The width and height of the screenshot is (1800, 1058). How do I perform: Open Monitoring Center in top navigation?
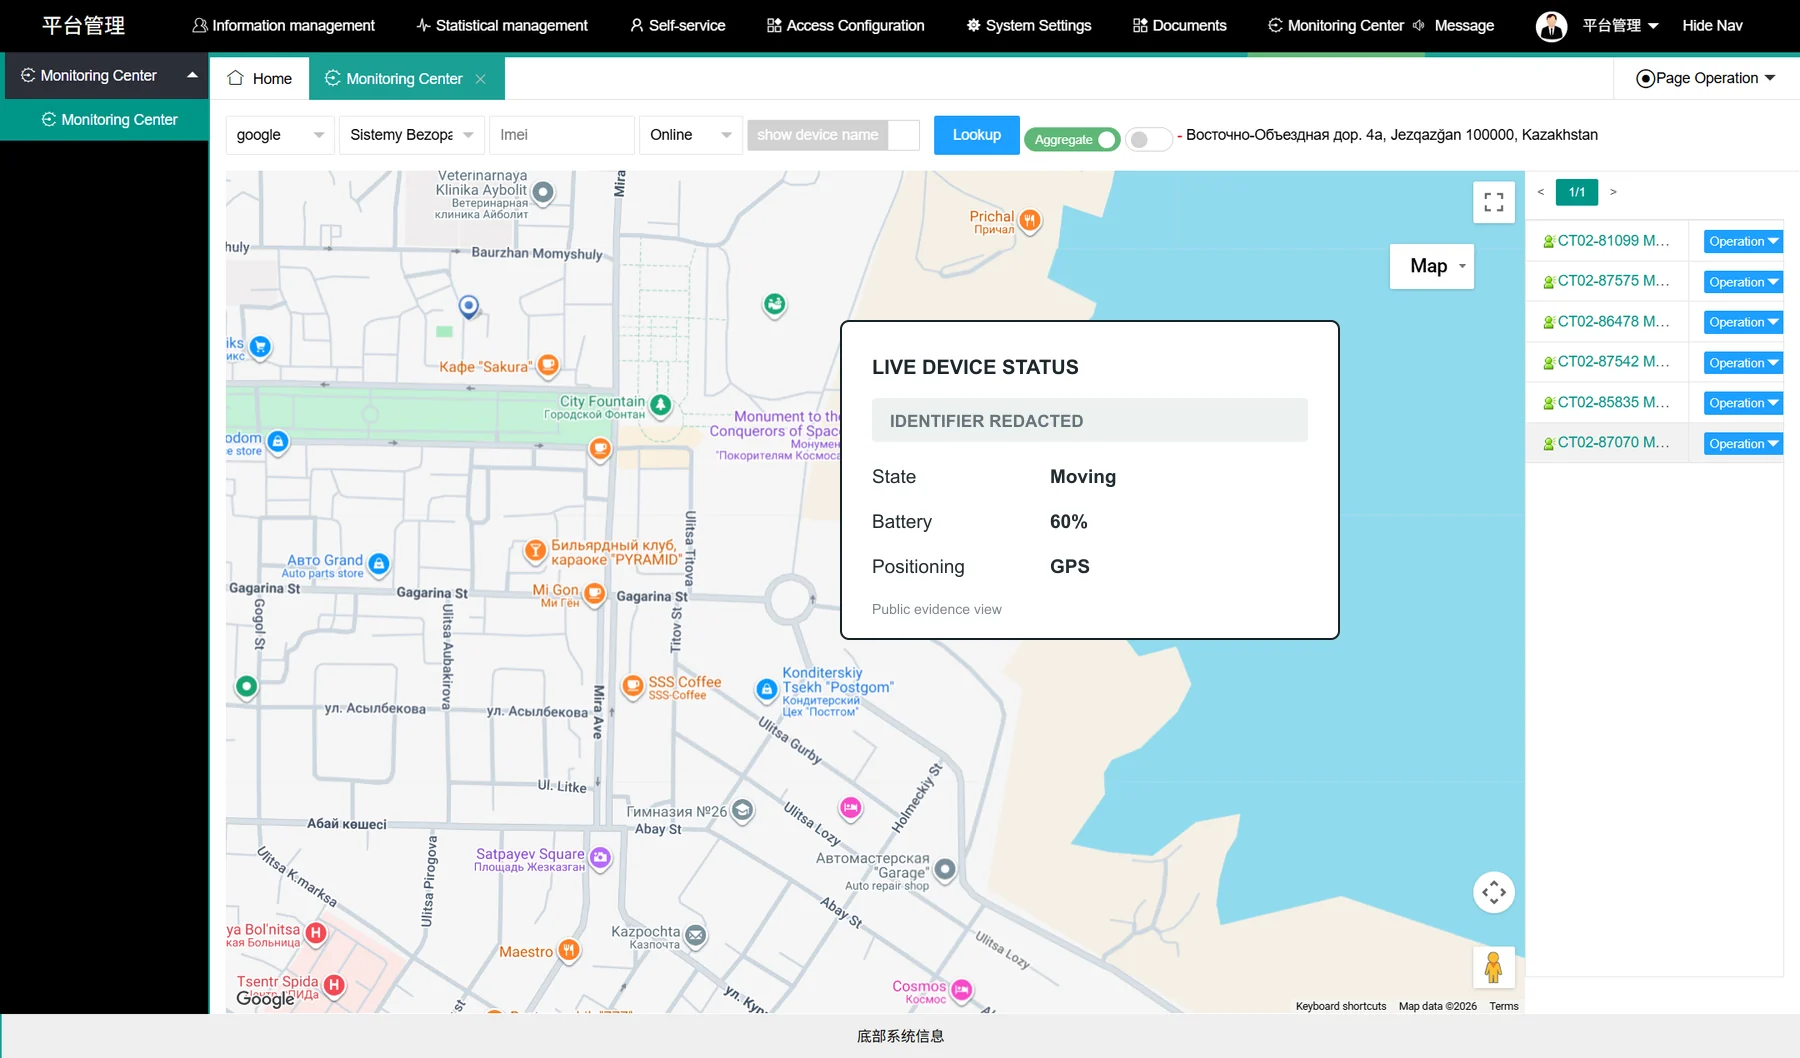(x=1335, y=25)
